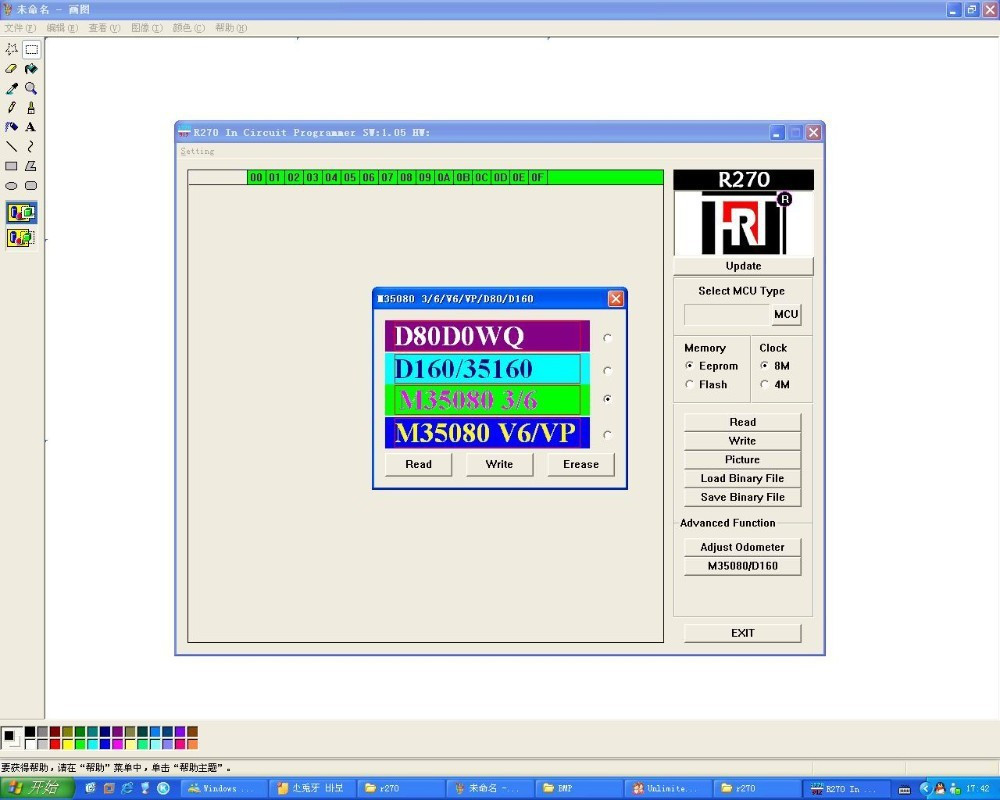The image size is (1000, 800).
Task: Select the Free-Form Select tool in Paint
Action: (x=11, y=49)
